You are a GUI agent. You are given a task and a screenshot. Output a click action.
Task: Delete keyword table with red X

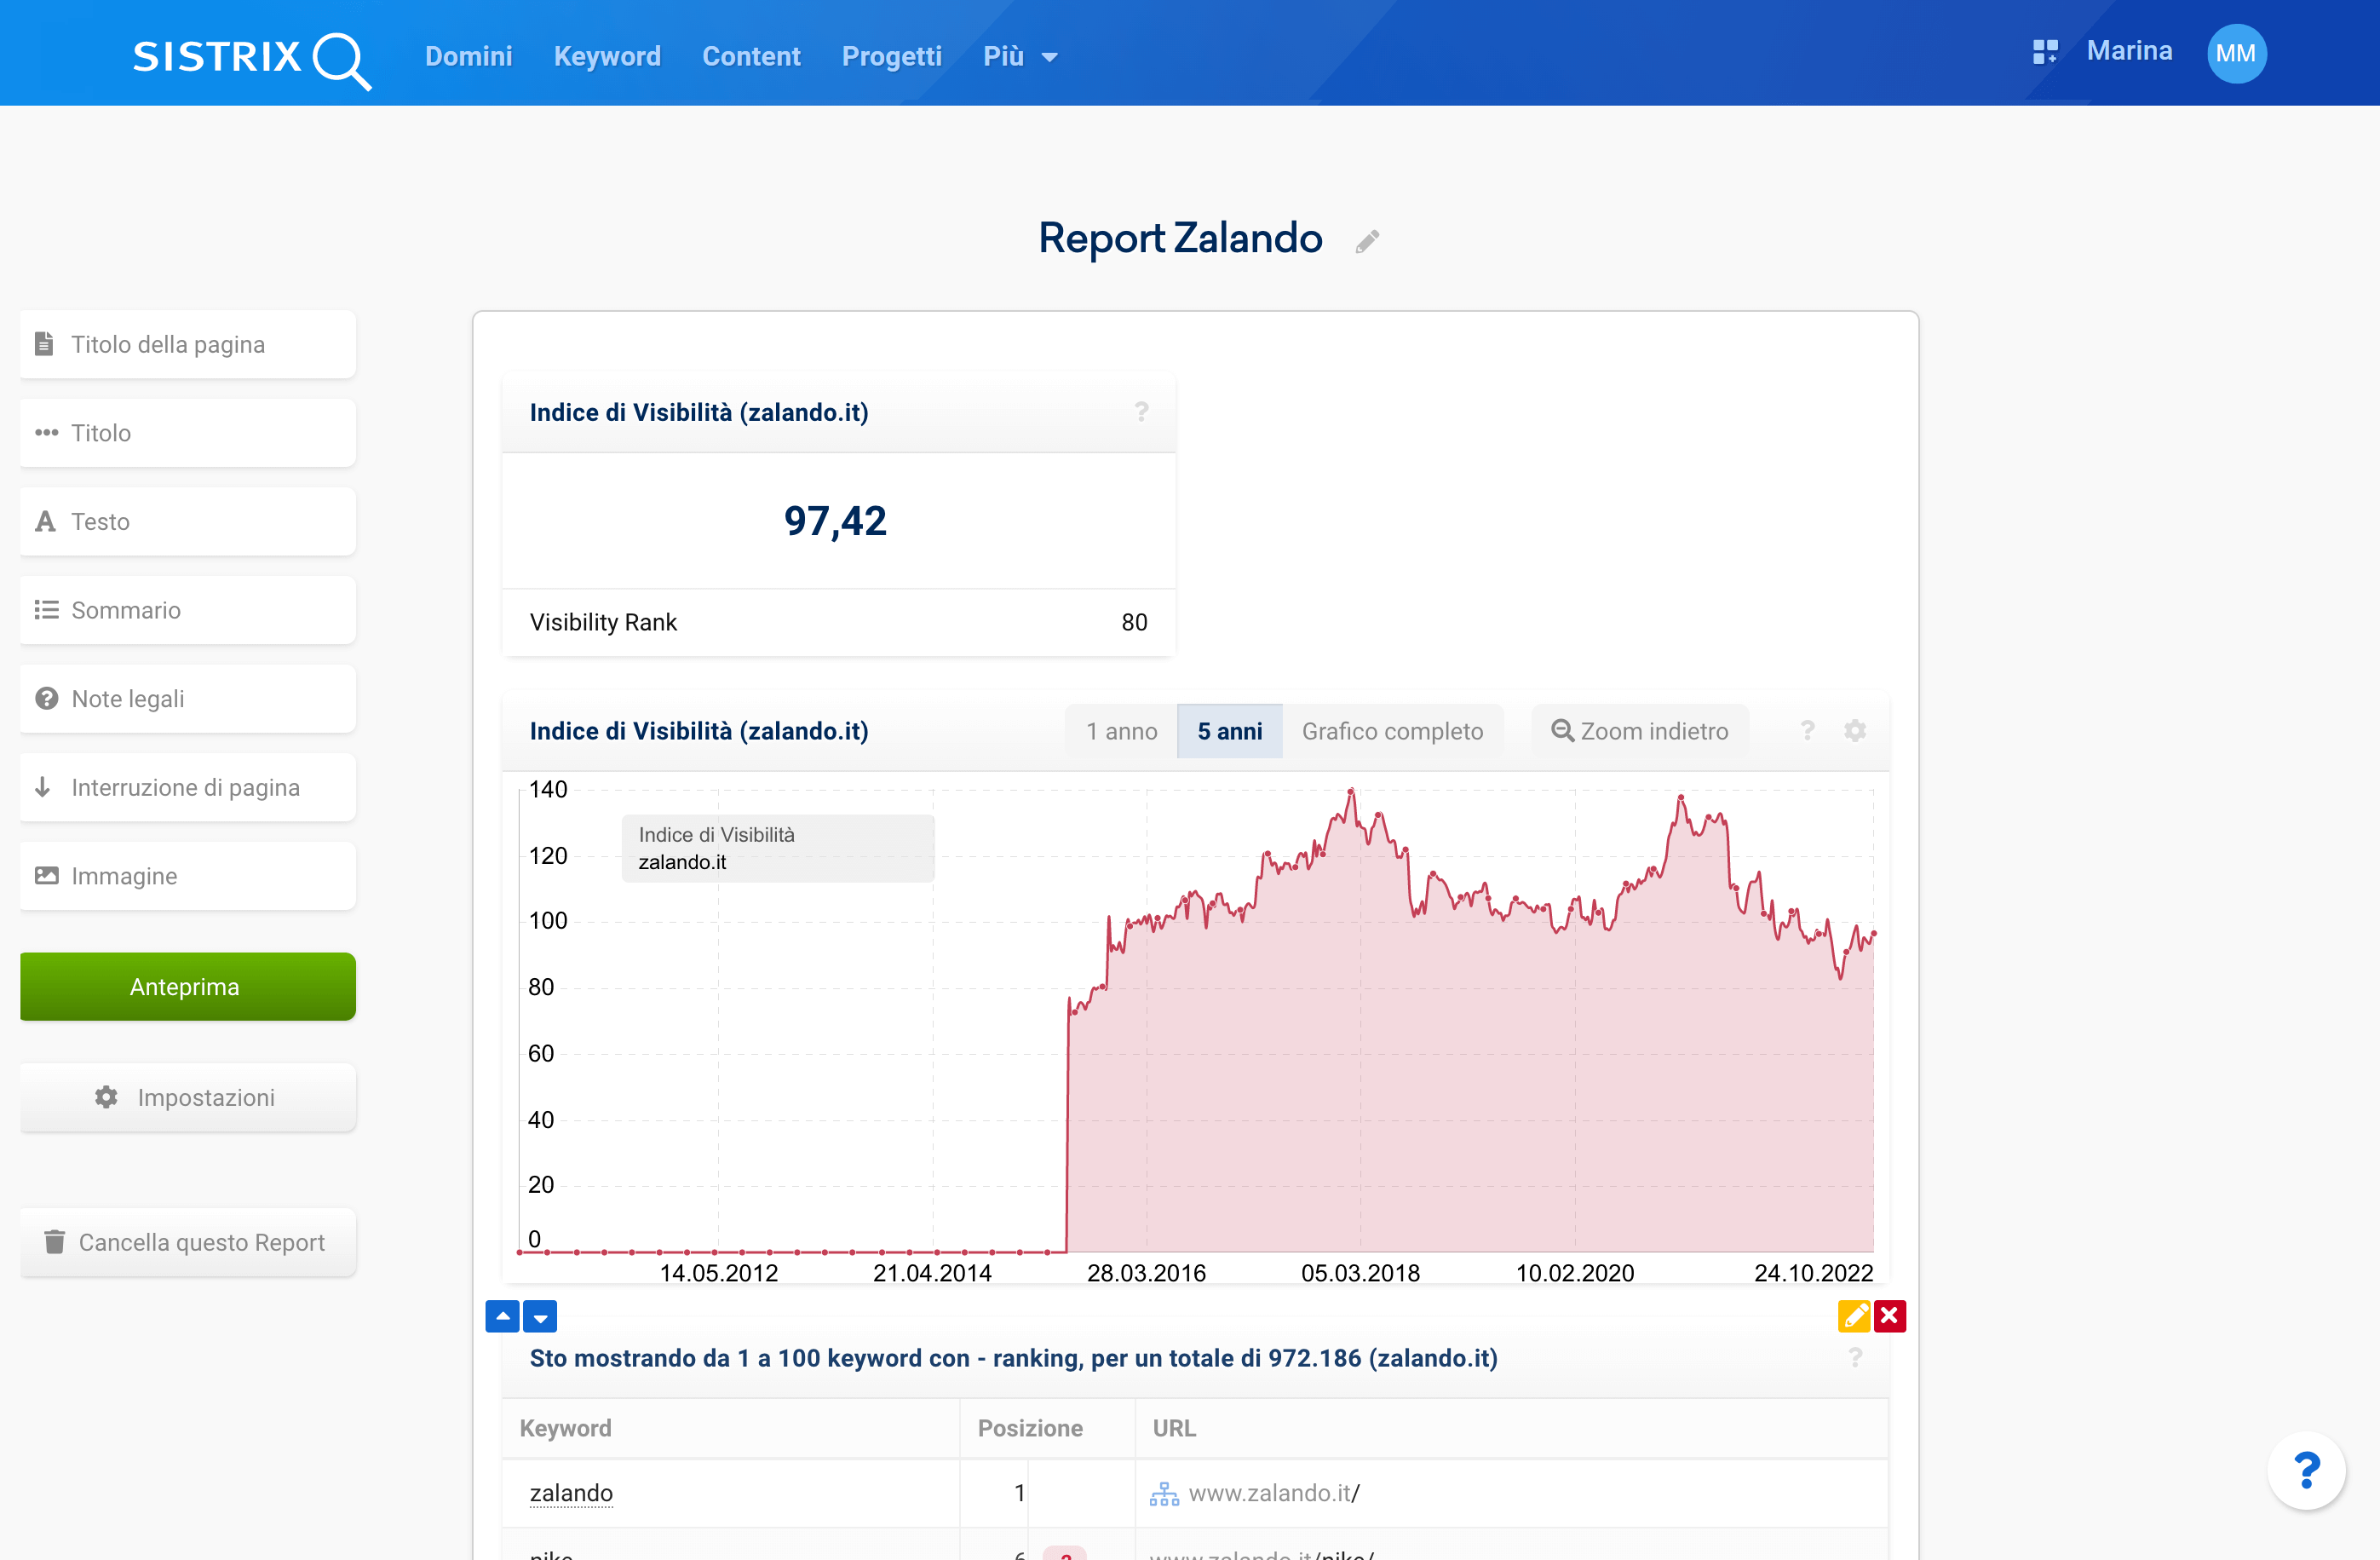[1890, 1316]
